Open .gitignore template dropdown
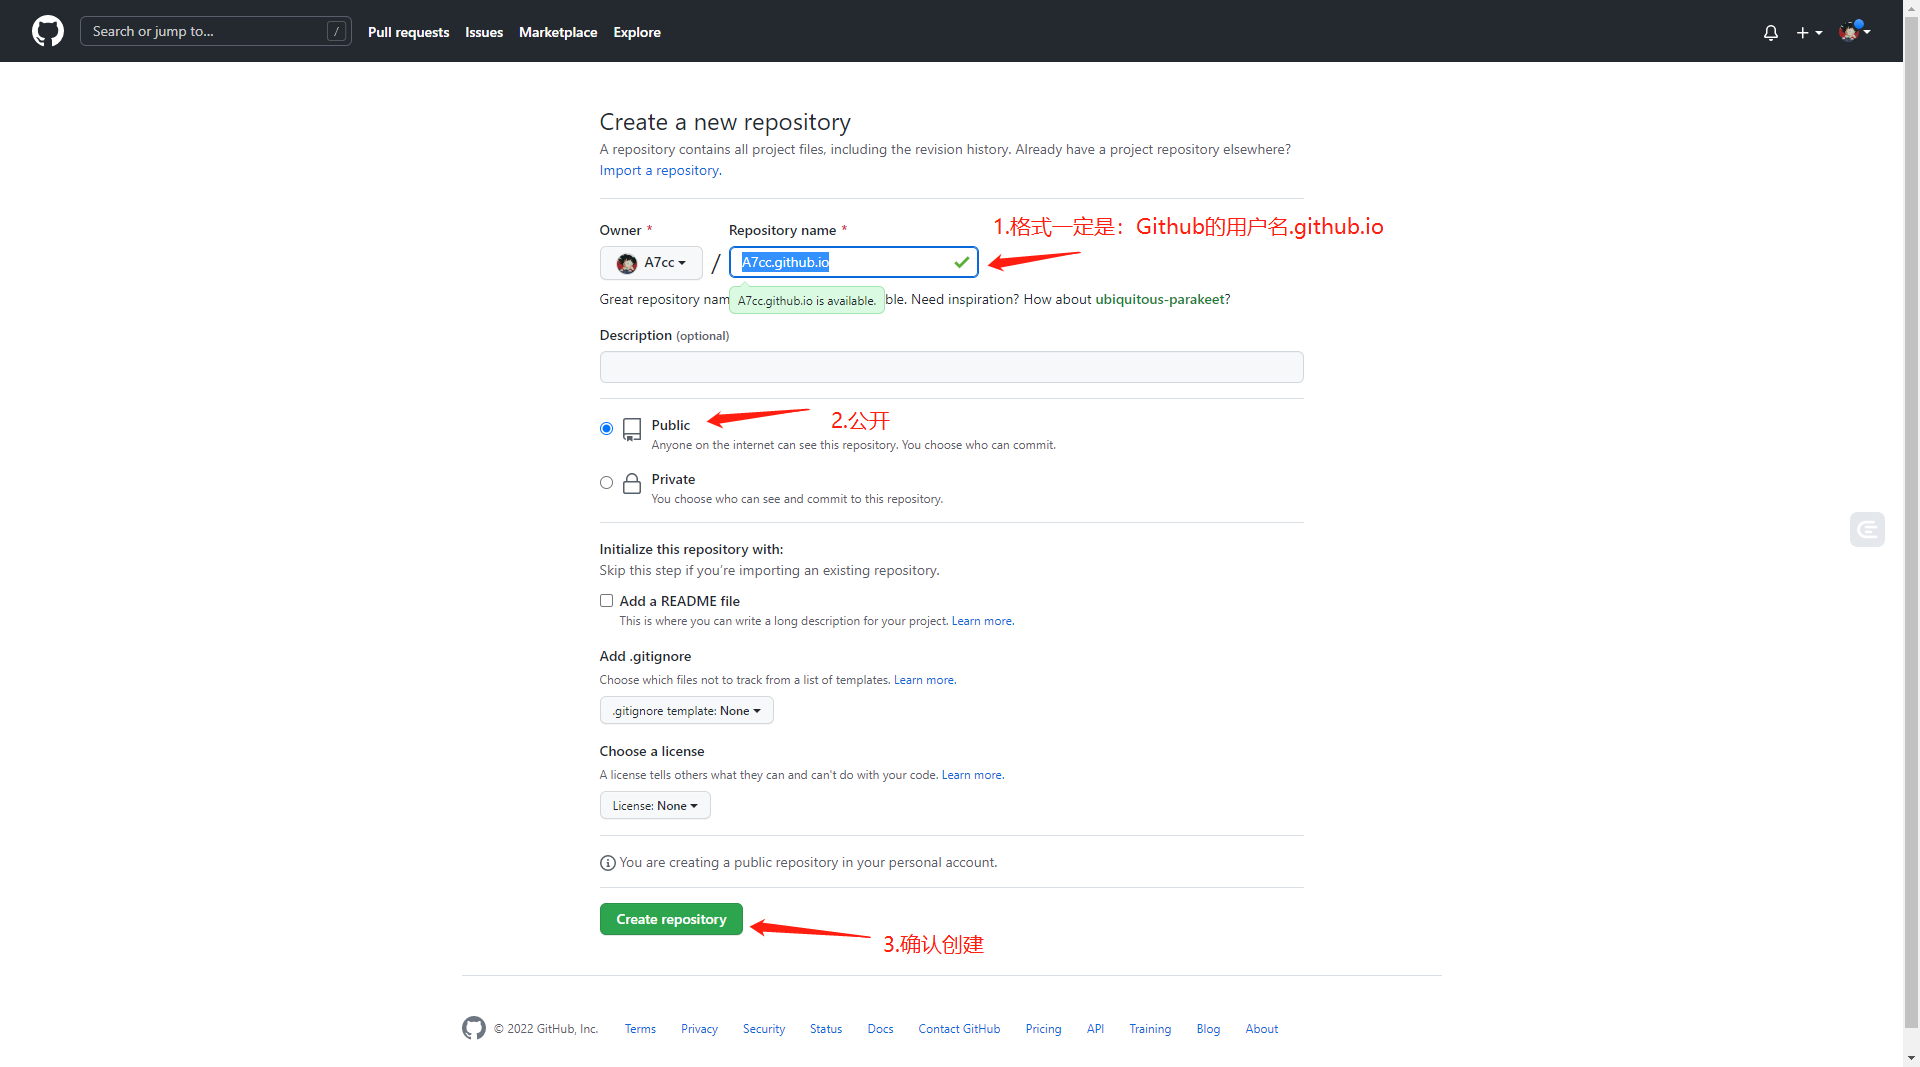1920x1067 pixels. coord(686,710)
